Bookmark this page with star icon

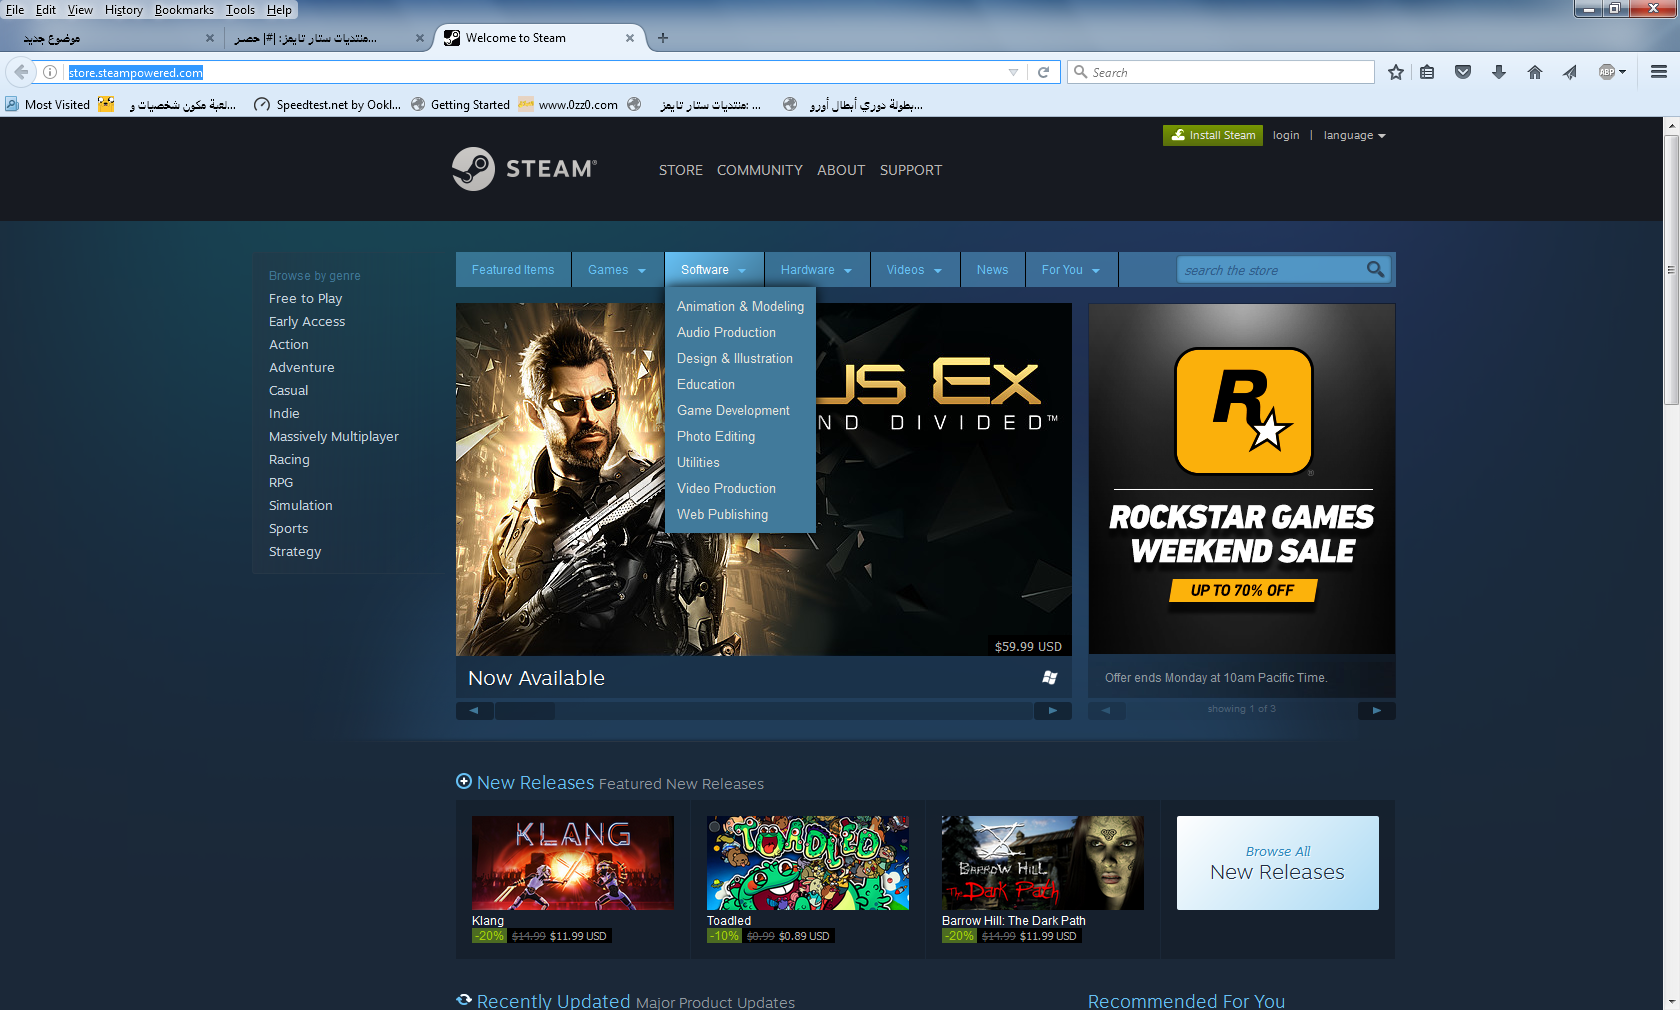1396,72
